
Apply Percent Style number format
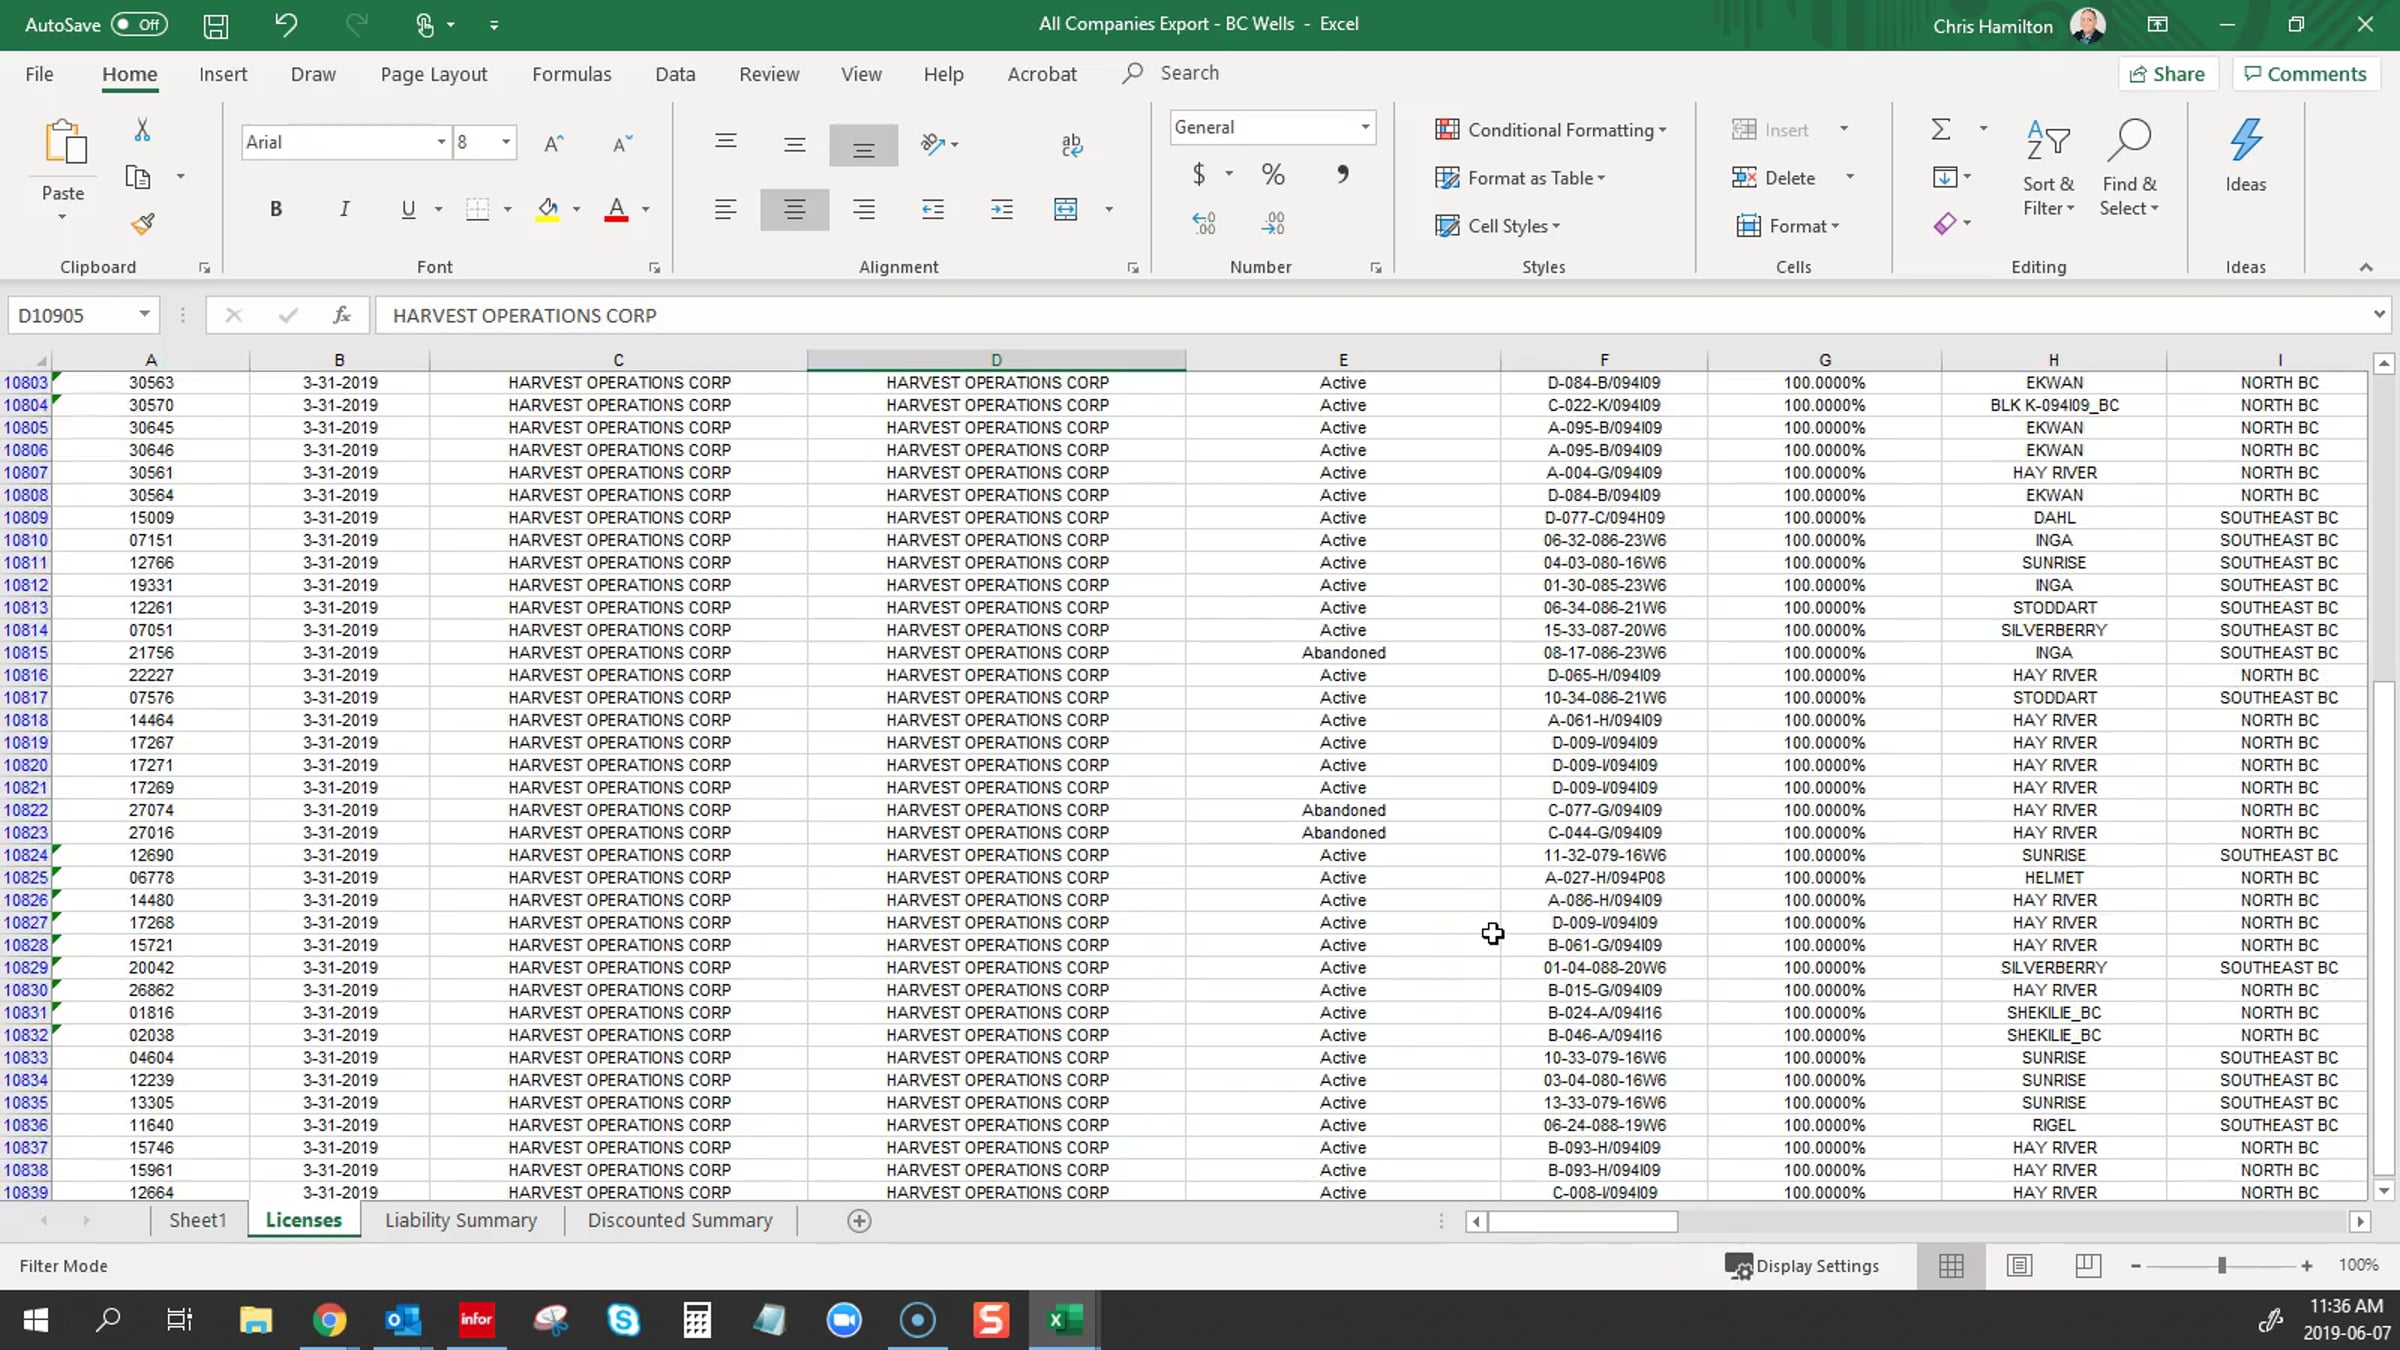pyautogui.click(x=1272, y=175)
